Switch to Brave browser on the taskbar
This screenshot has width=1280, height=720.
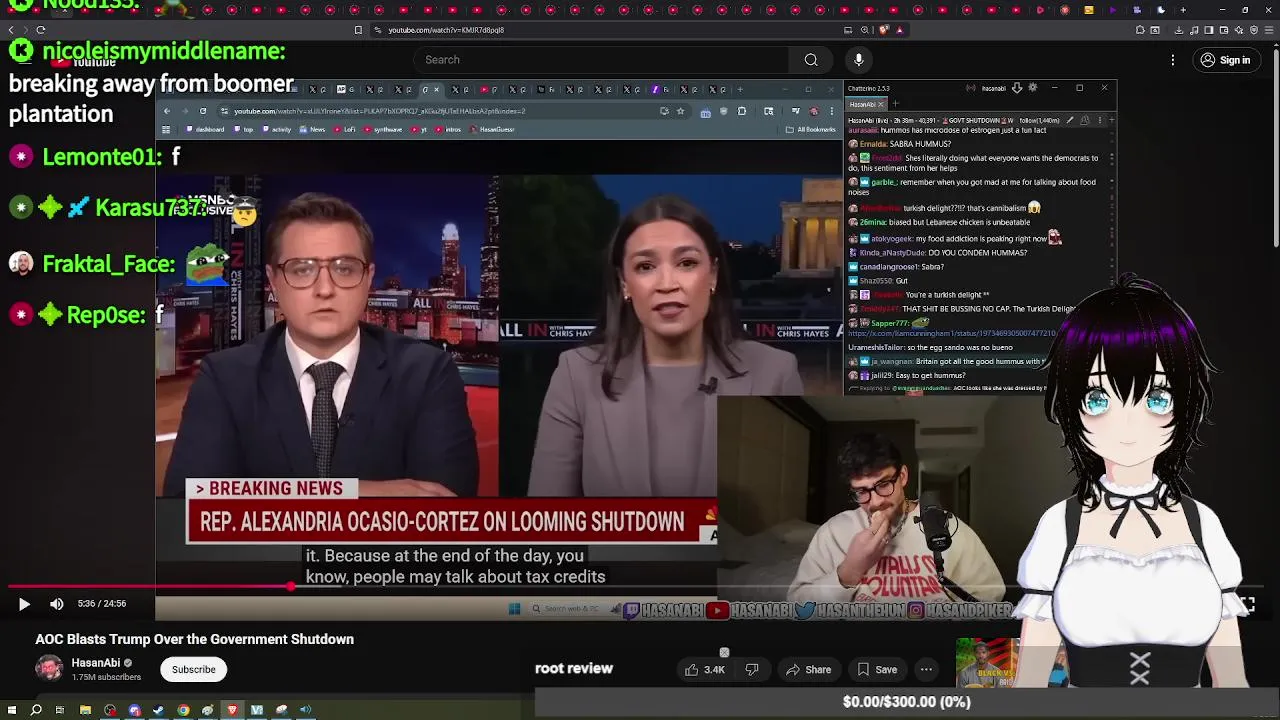point(232,710)
